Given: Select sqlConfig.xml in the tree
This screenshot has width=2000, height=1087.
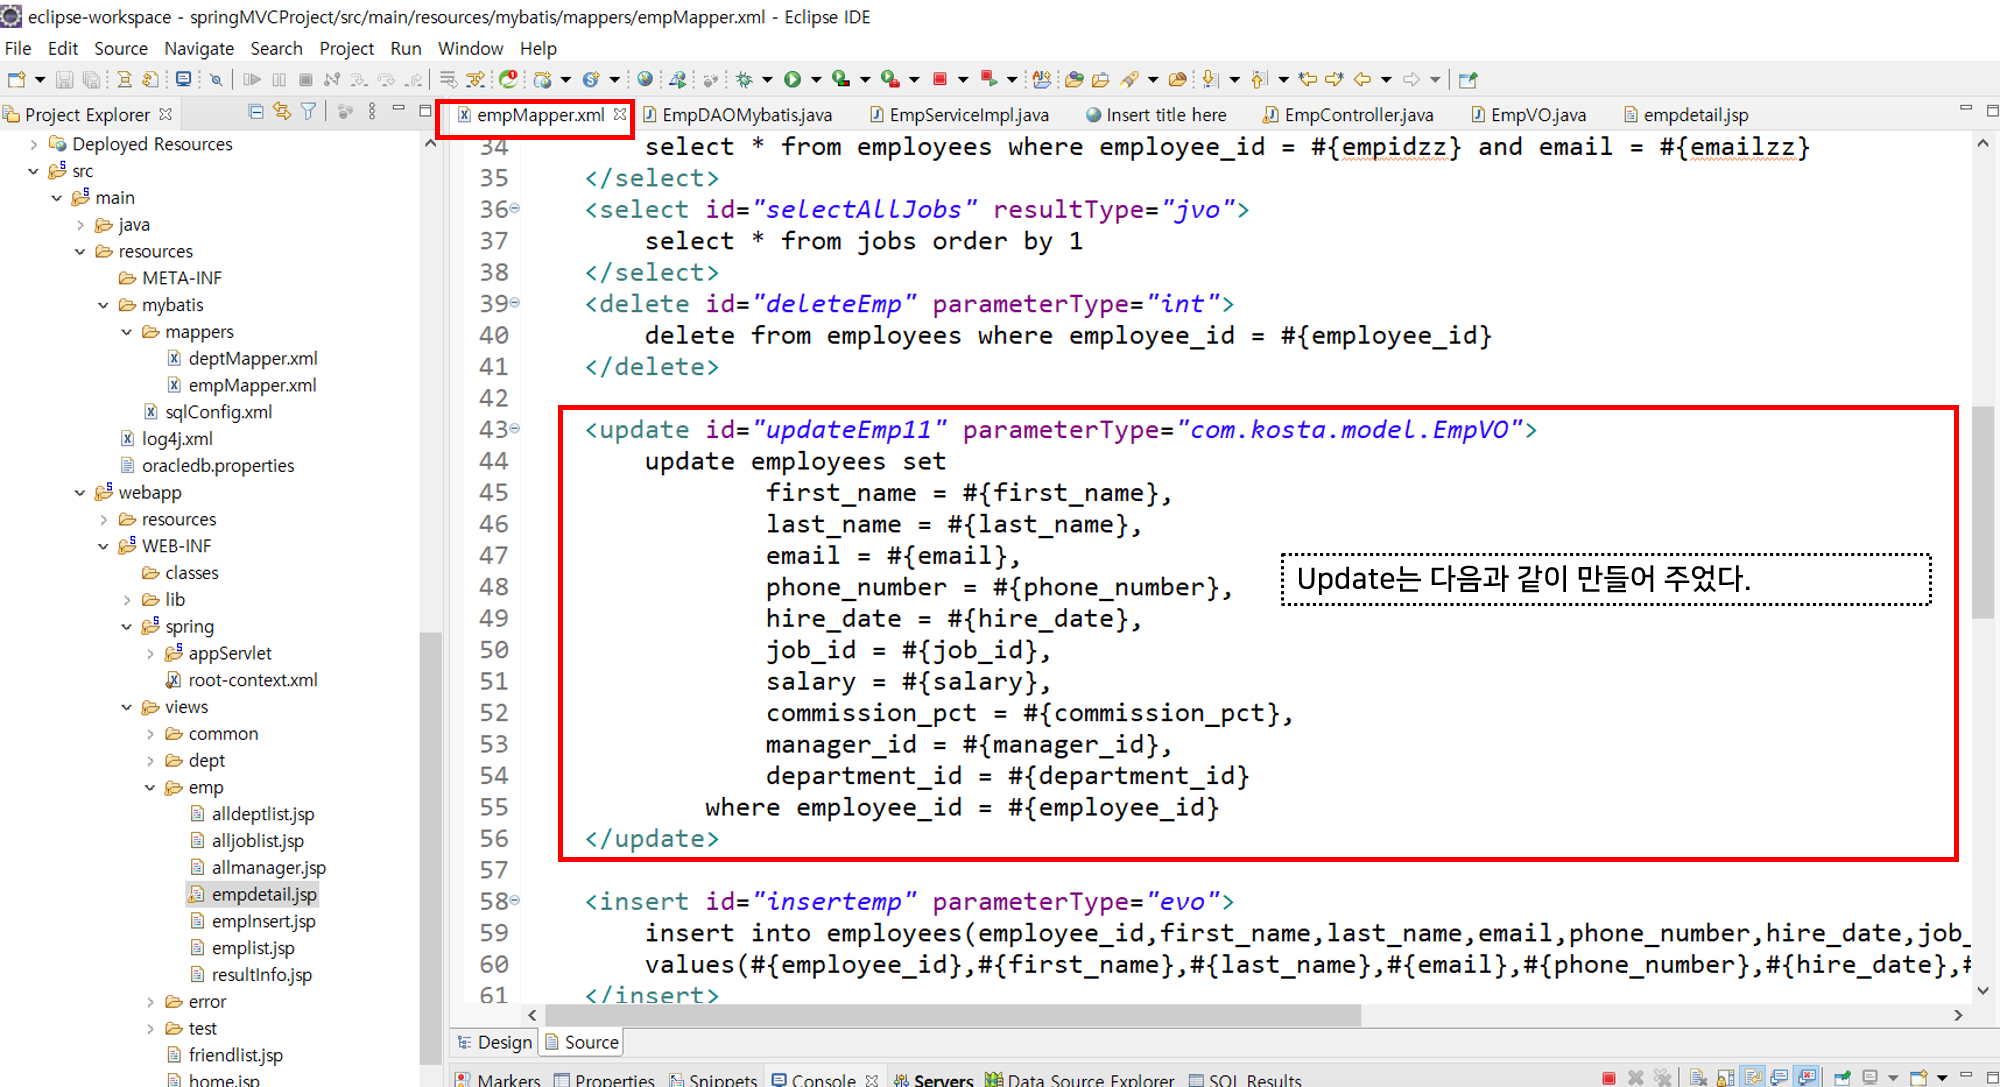Looking at the screenshot, I should tap(218, 412).
